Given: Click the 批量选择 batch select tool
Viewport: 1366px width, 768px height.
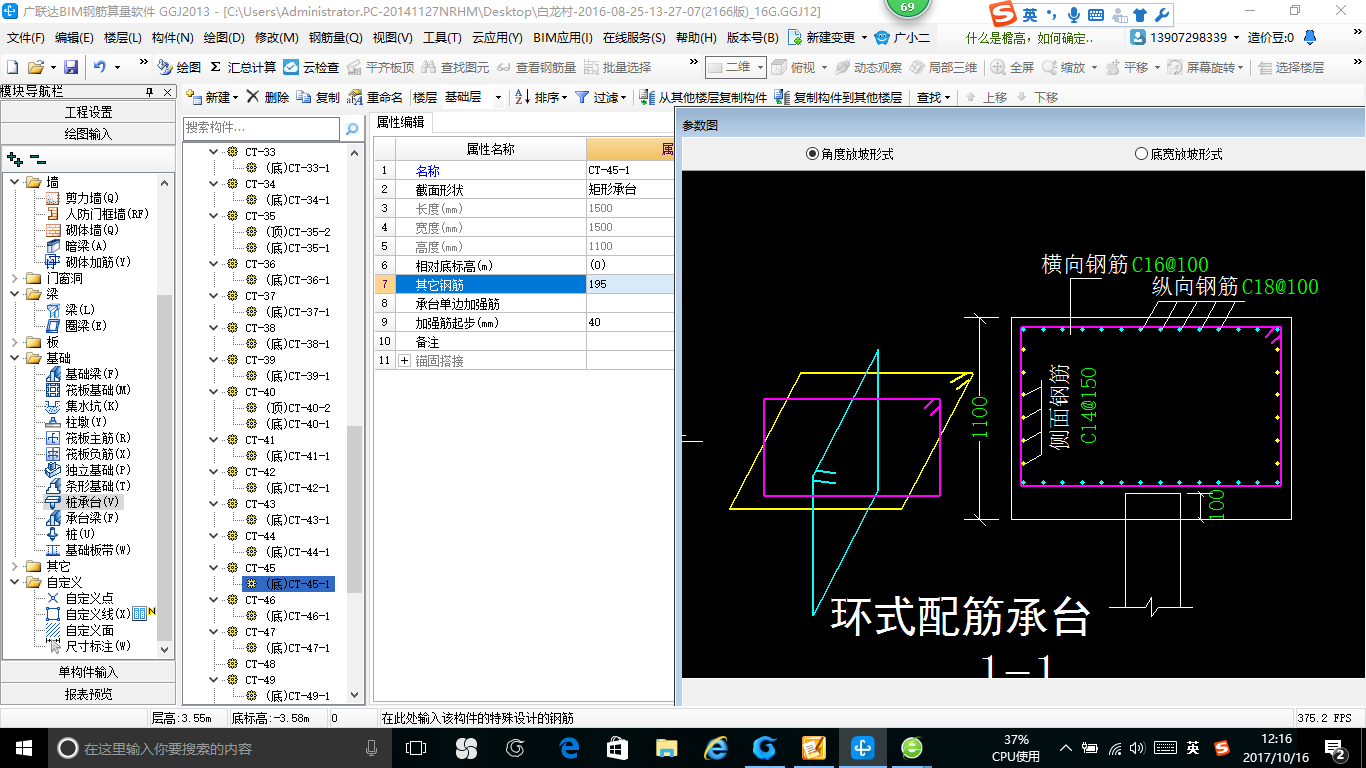Looking at the screenshot, I should pyautogui.click(x=617, y=67).
